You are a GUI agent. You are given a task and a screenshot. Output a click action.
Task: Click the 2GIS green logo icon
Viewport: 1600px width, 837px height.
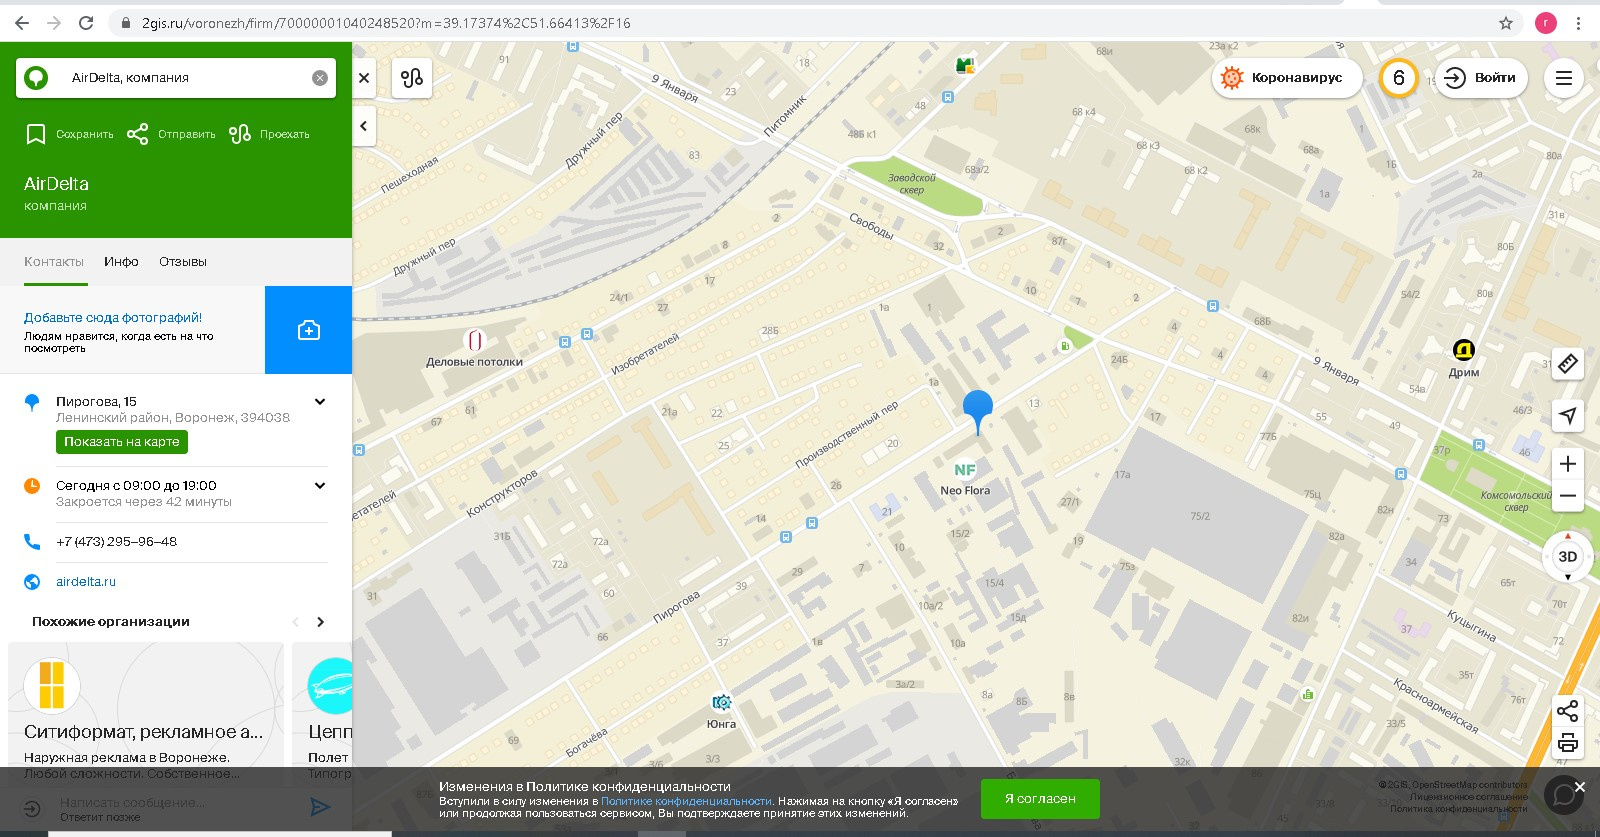point(36,77)
